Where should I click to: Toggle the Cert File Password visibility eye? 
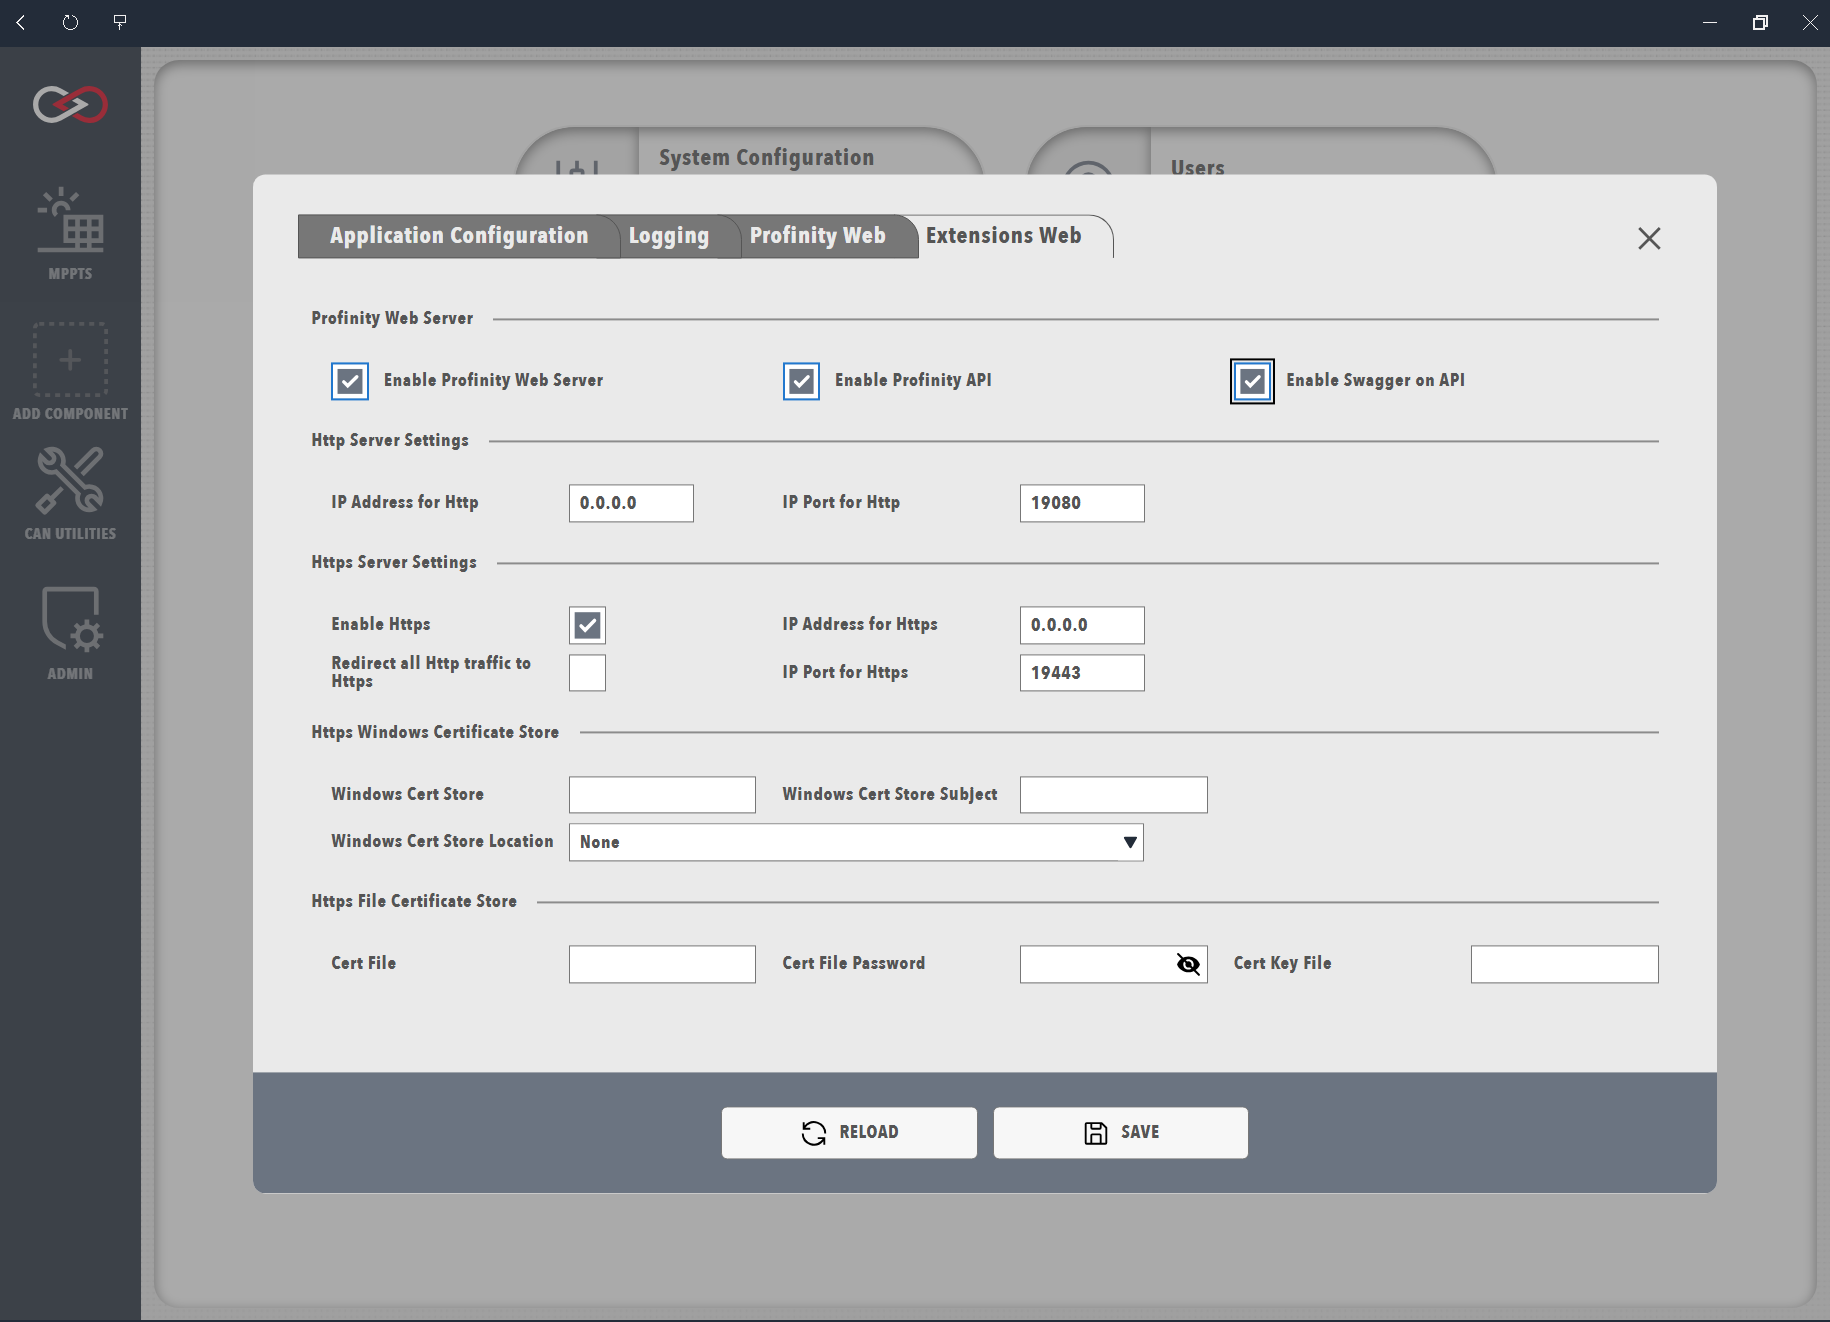(1188, 964)
